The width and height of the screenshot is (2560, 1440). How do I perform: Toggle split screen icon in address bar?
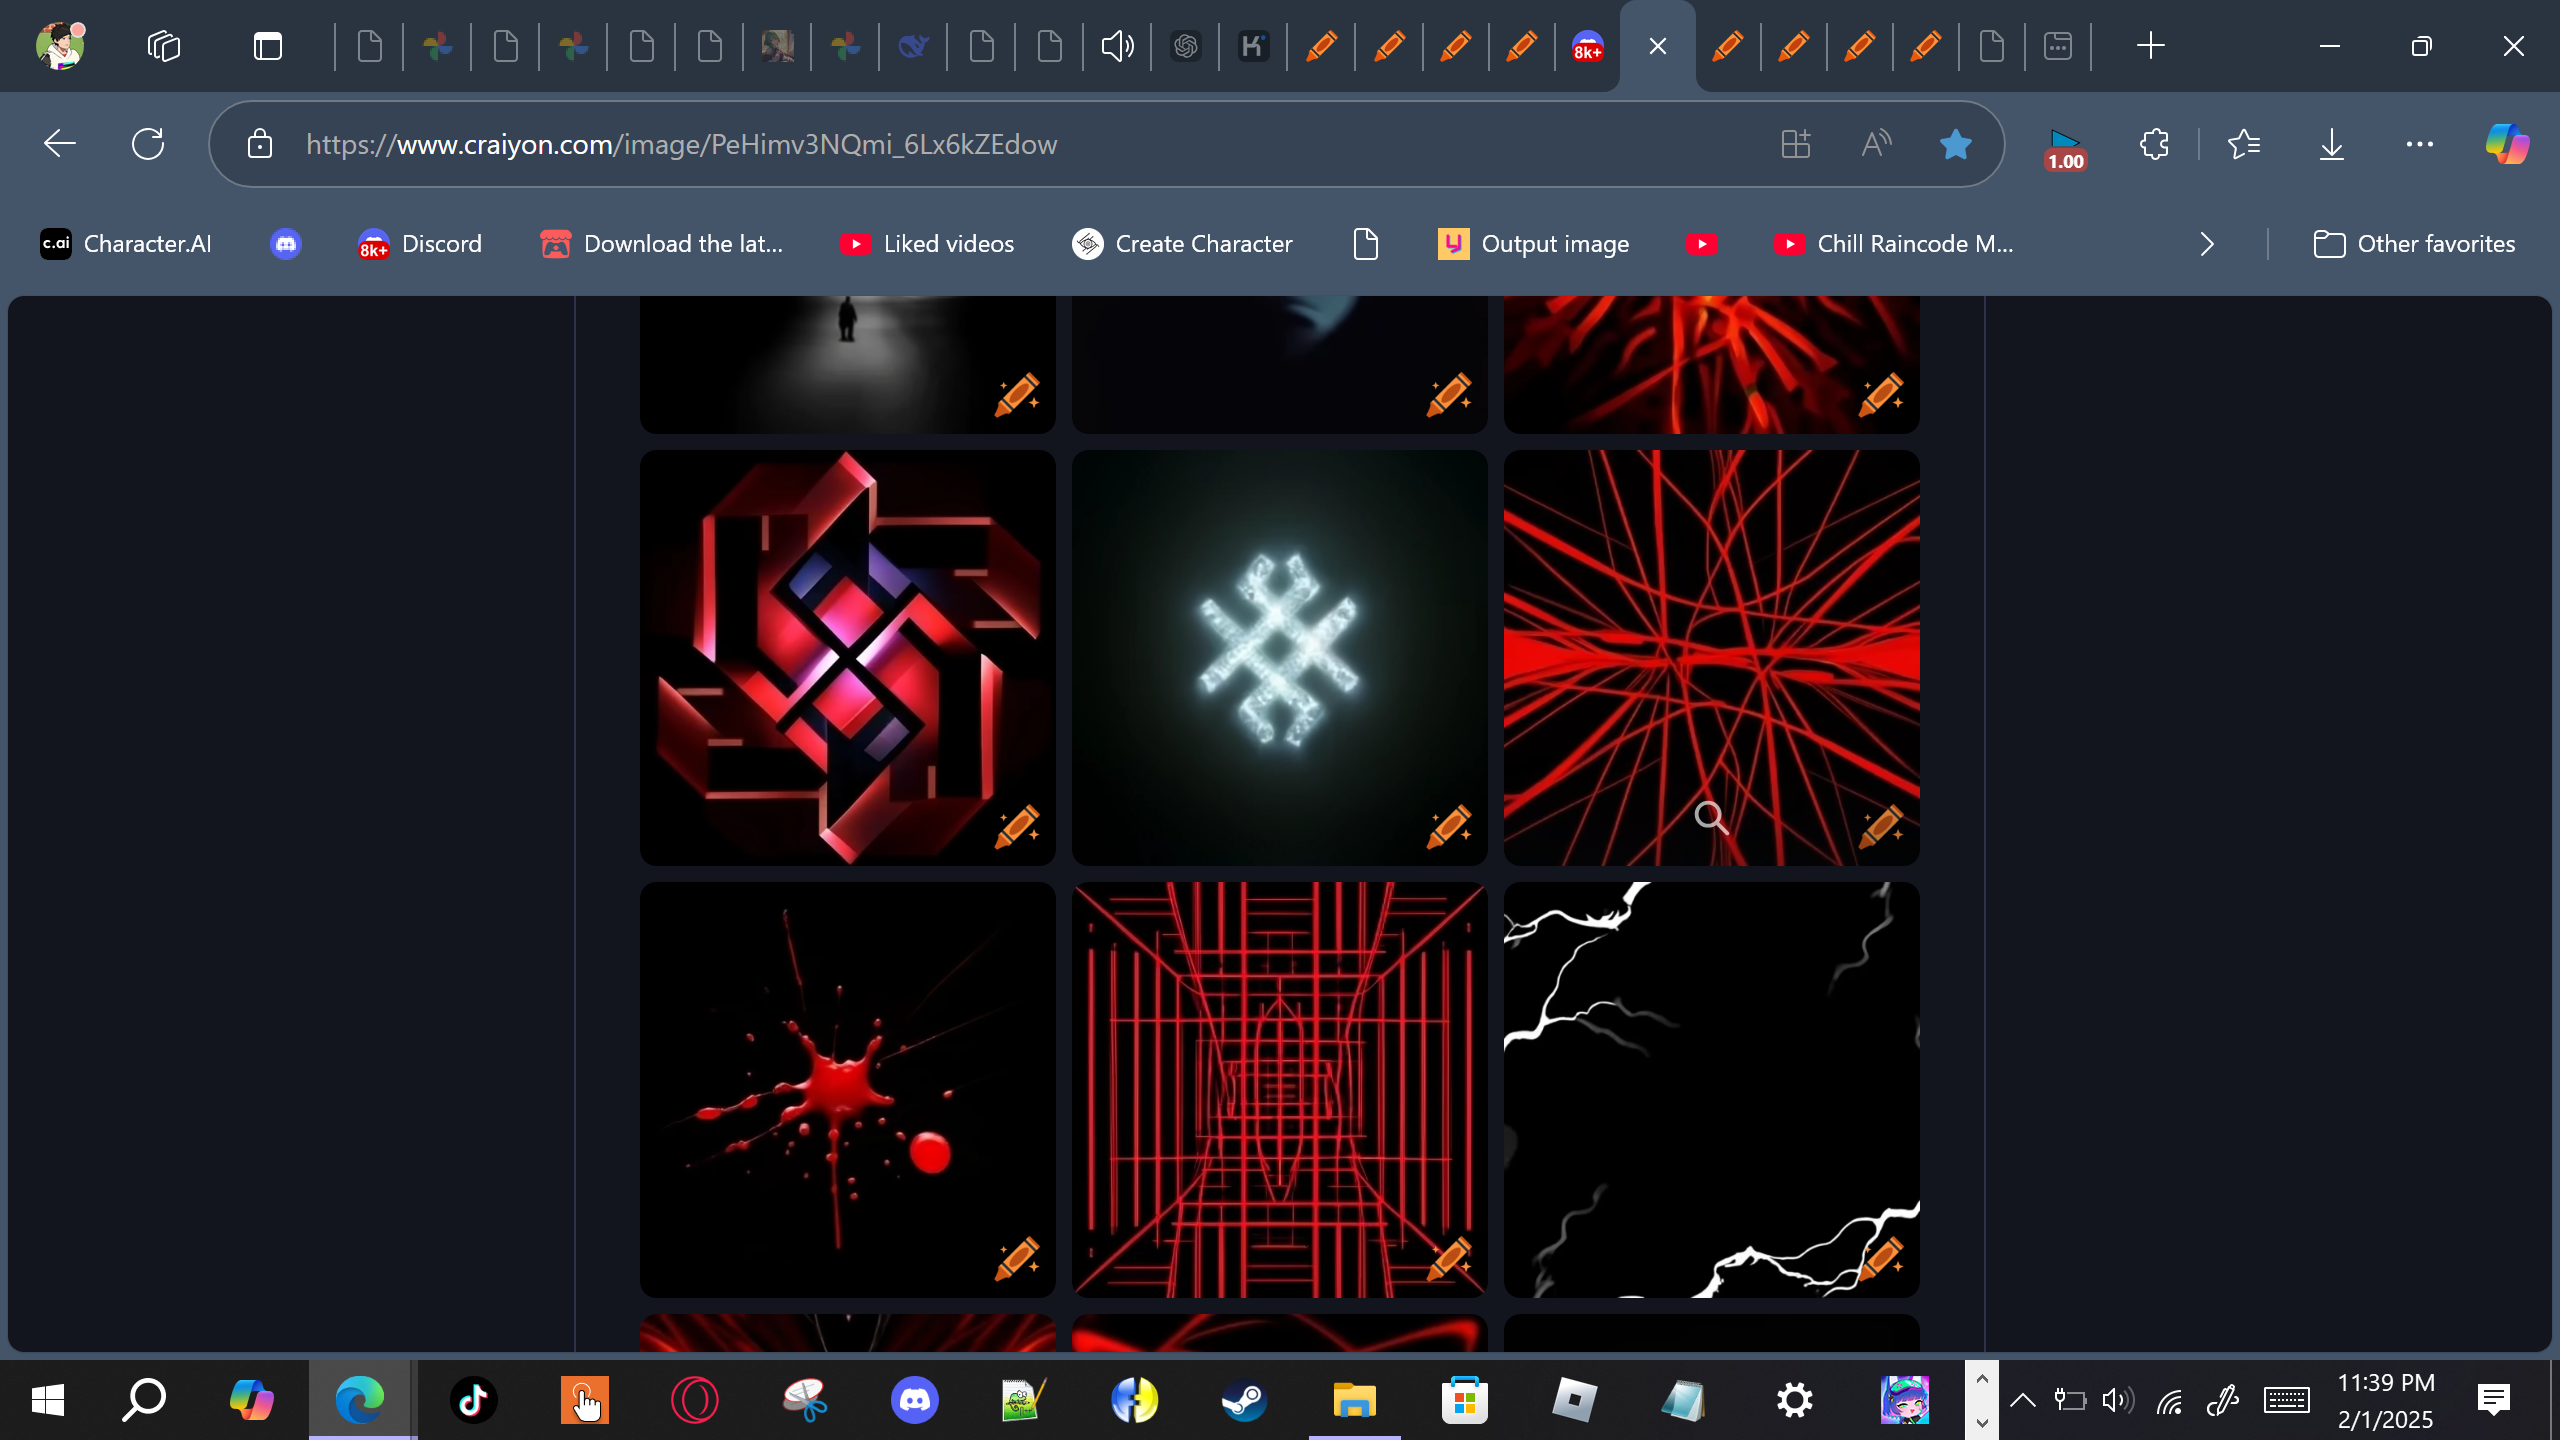[1796, 145]
